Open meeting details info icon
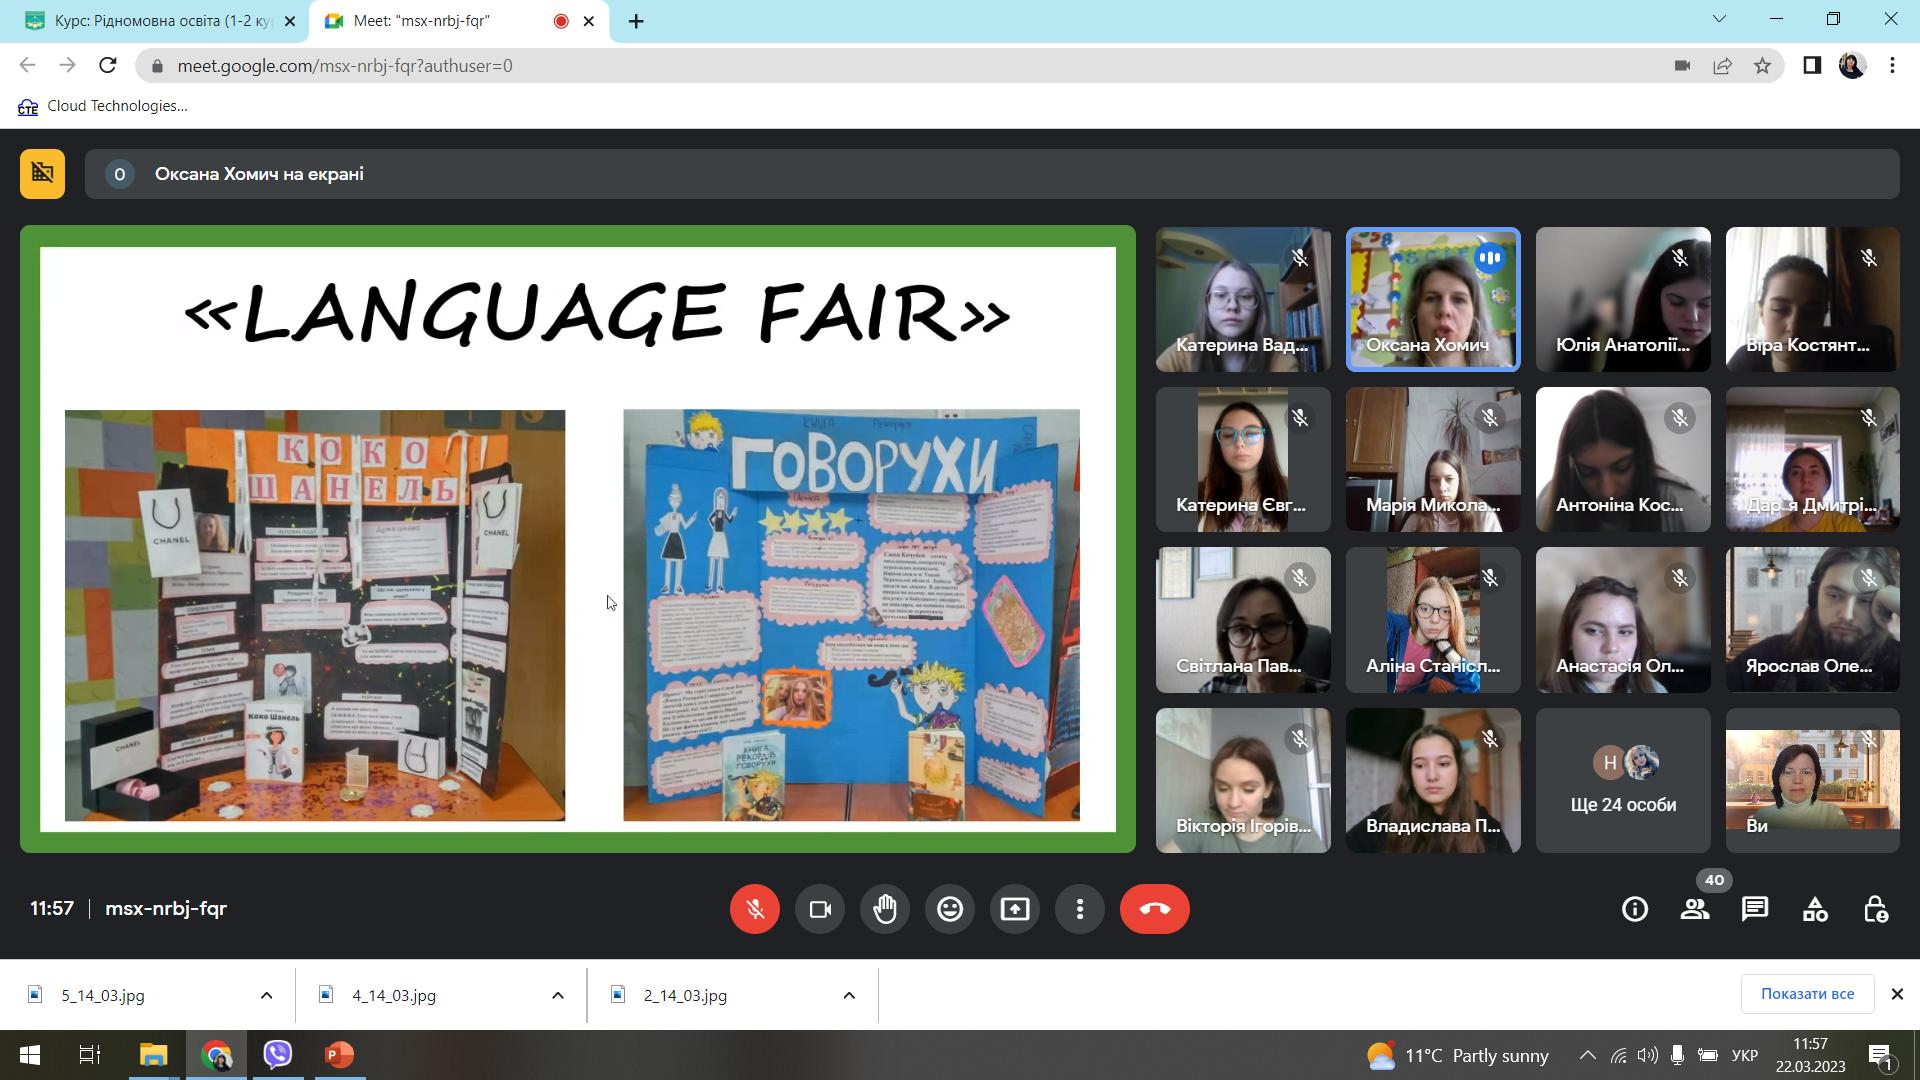 (x=1635, y=909)
